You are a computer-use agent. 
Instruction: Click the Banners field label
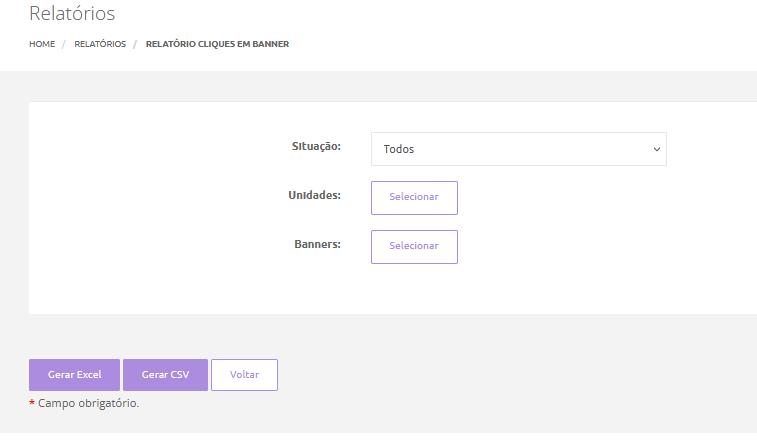tap(317, 244)
